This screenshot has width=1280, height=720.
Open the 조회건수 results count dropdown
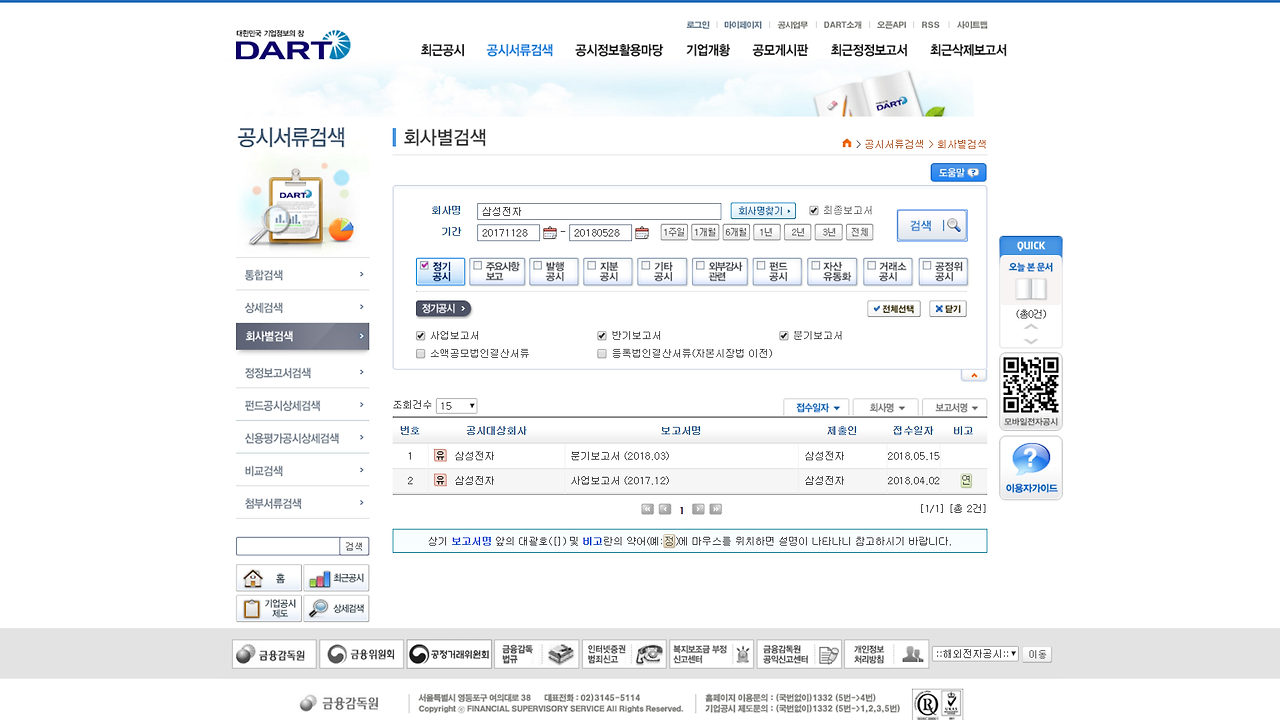coord(457,406)
